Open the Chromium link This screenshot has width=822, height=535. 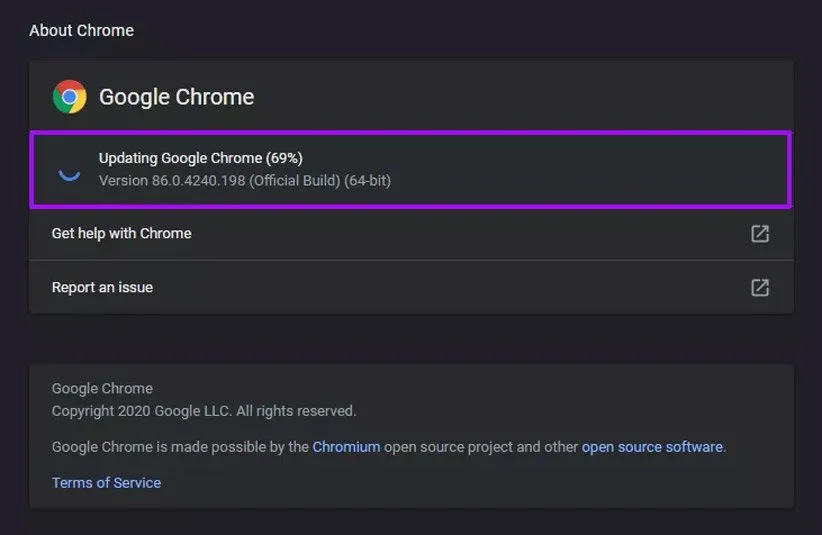click(346, 447)
